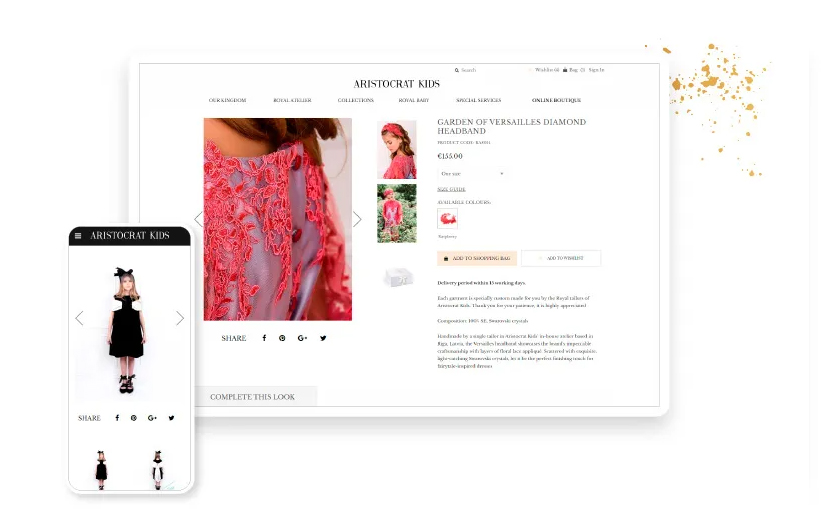This screenshot has height=525, width=825.
Task: Select the headband portrait thumbnail
Action: click(x=397, y=150)
